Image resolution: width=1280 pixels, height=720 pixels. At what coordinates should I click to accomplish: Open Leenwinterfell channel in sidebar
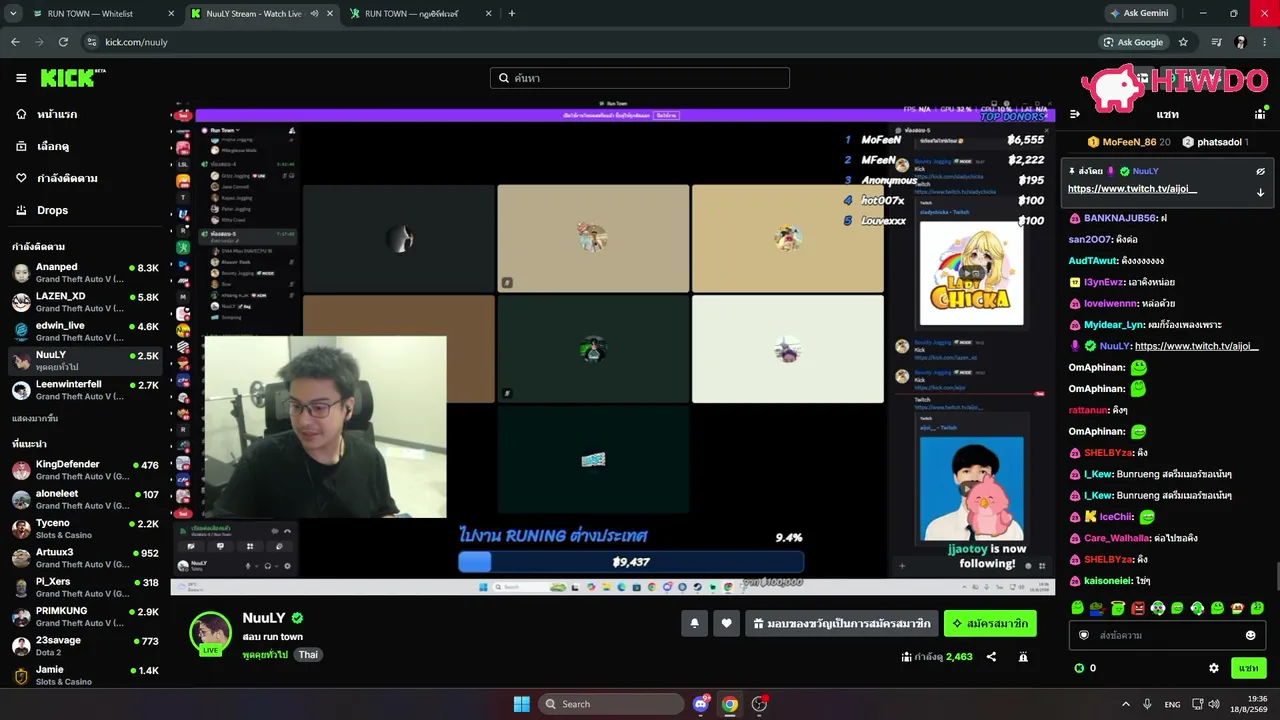(85, 389)
